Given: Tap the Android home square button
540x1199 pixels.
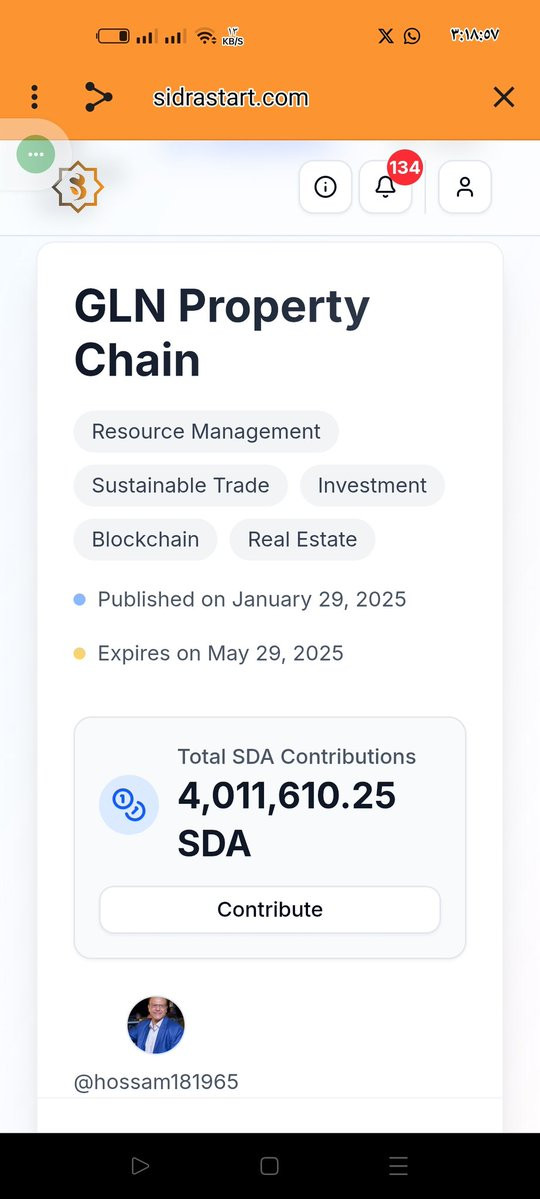Looking at the screenshot, I should [x=269, y=1165].
